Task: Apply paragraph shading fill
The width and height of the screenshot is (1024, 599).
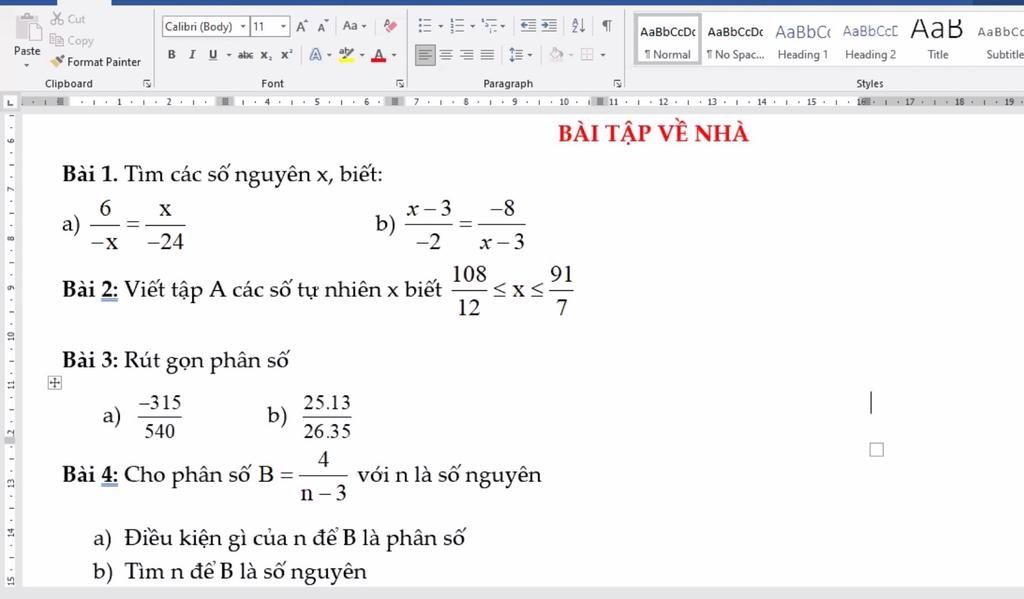Action: point(556,55)
